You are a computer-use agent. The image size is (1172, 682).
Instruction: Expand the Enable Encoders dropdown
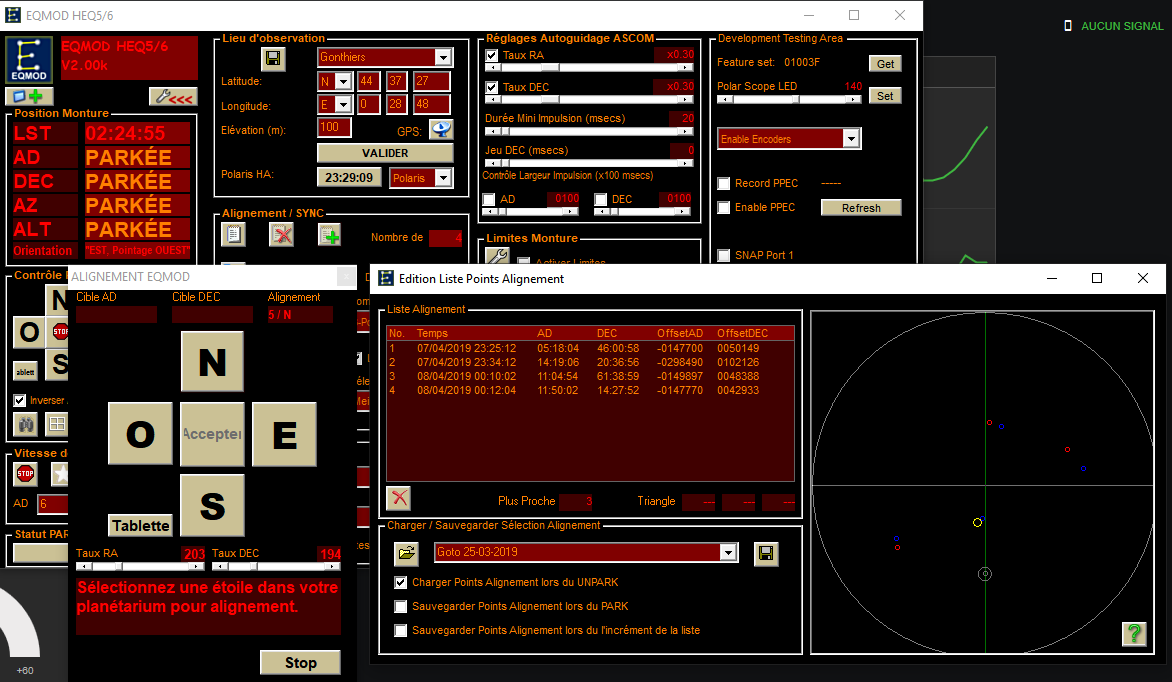tap(851, 138)
